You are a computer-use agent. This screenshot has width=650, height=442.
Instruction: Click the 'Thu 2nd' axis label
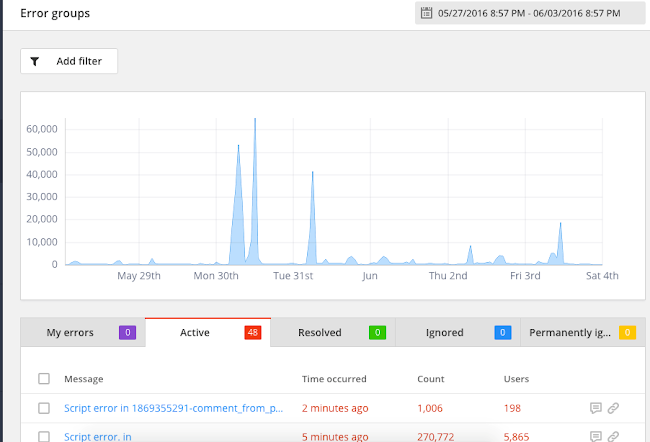pyautogui.click(x=448, y=276)
